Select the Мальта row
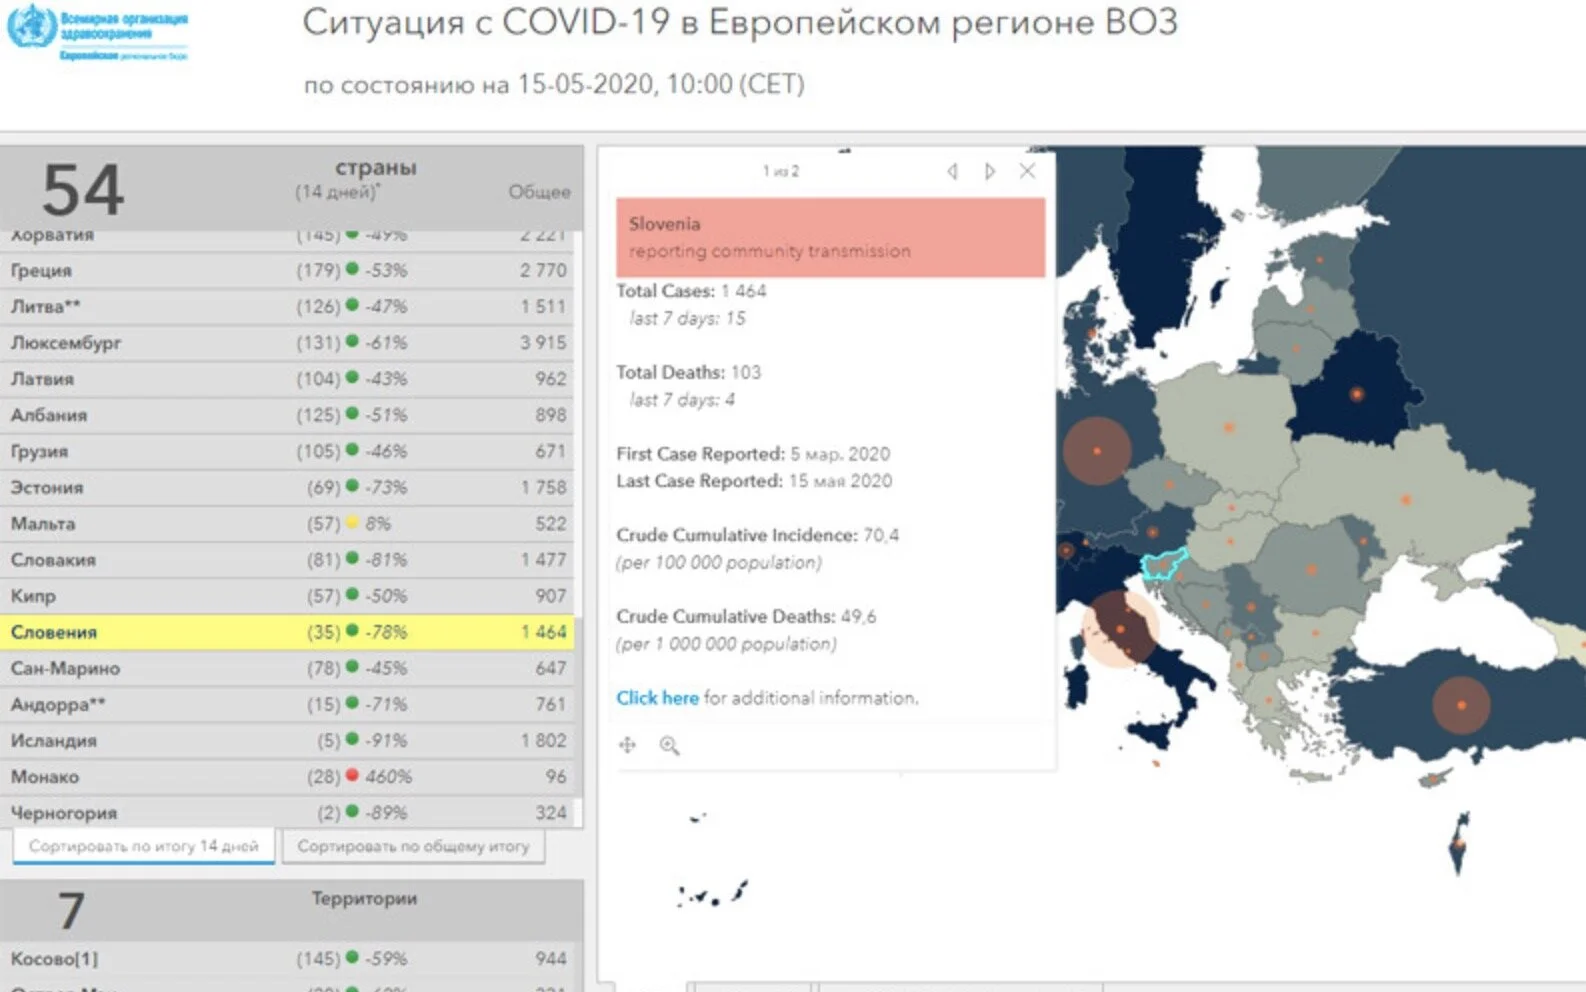 [288, 523]
